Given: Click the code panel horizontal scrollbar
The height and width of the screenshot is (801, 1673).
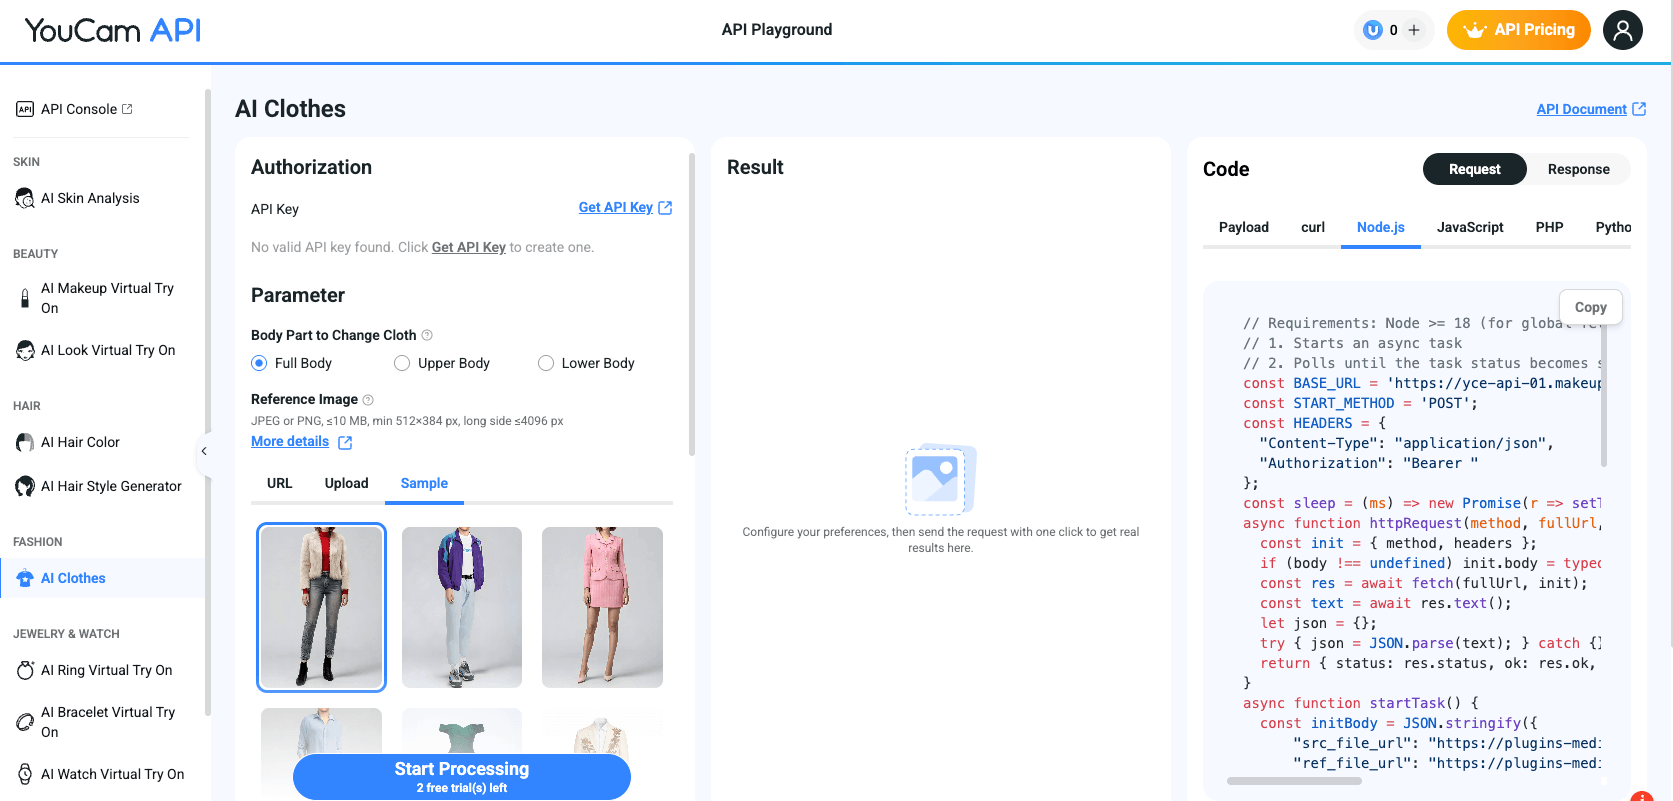Looking at the screenshot, I should pos(1294,781).
